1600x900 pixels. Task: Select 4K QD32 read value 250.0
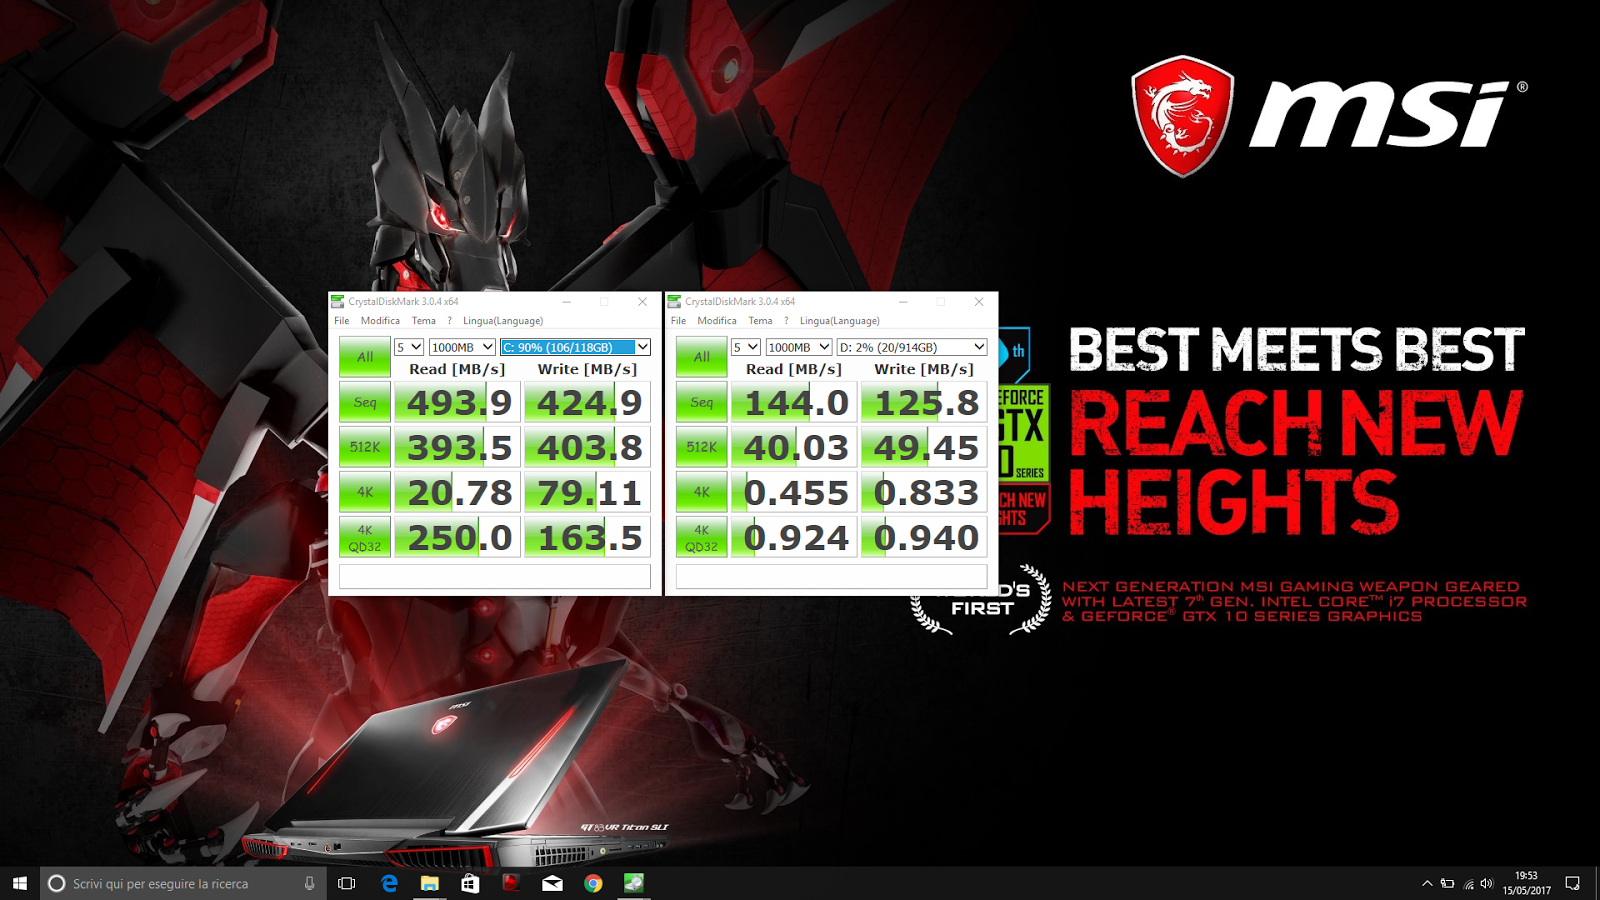458,537
